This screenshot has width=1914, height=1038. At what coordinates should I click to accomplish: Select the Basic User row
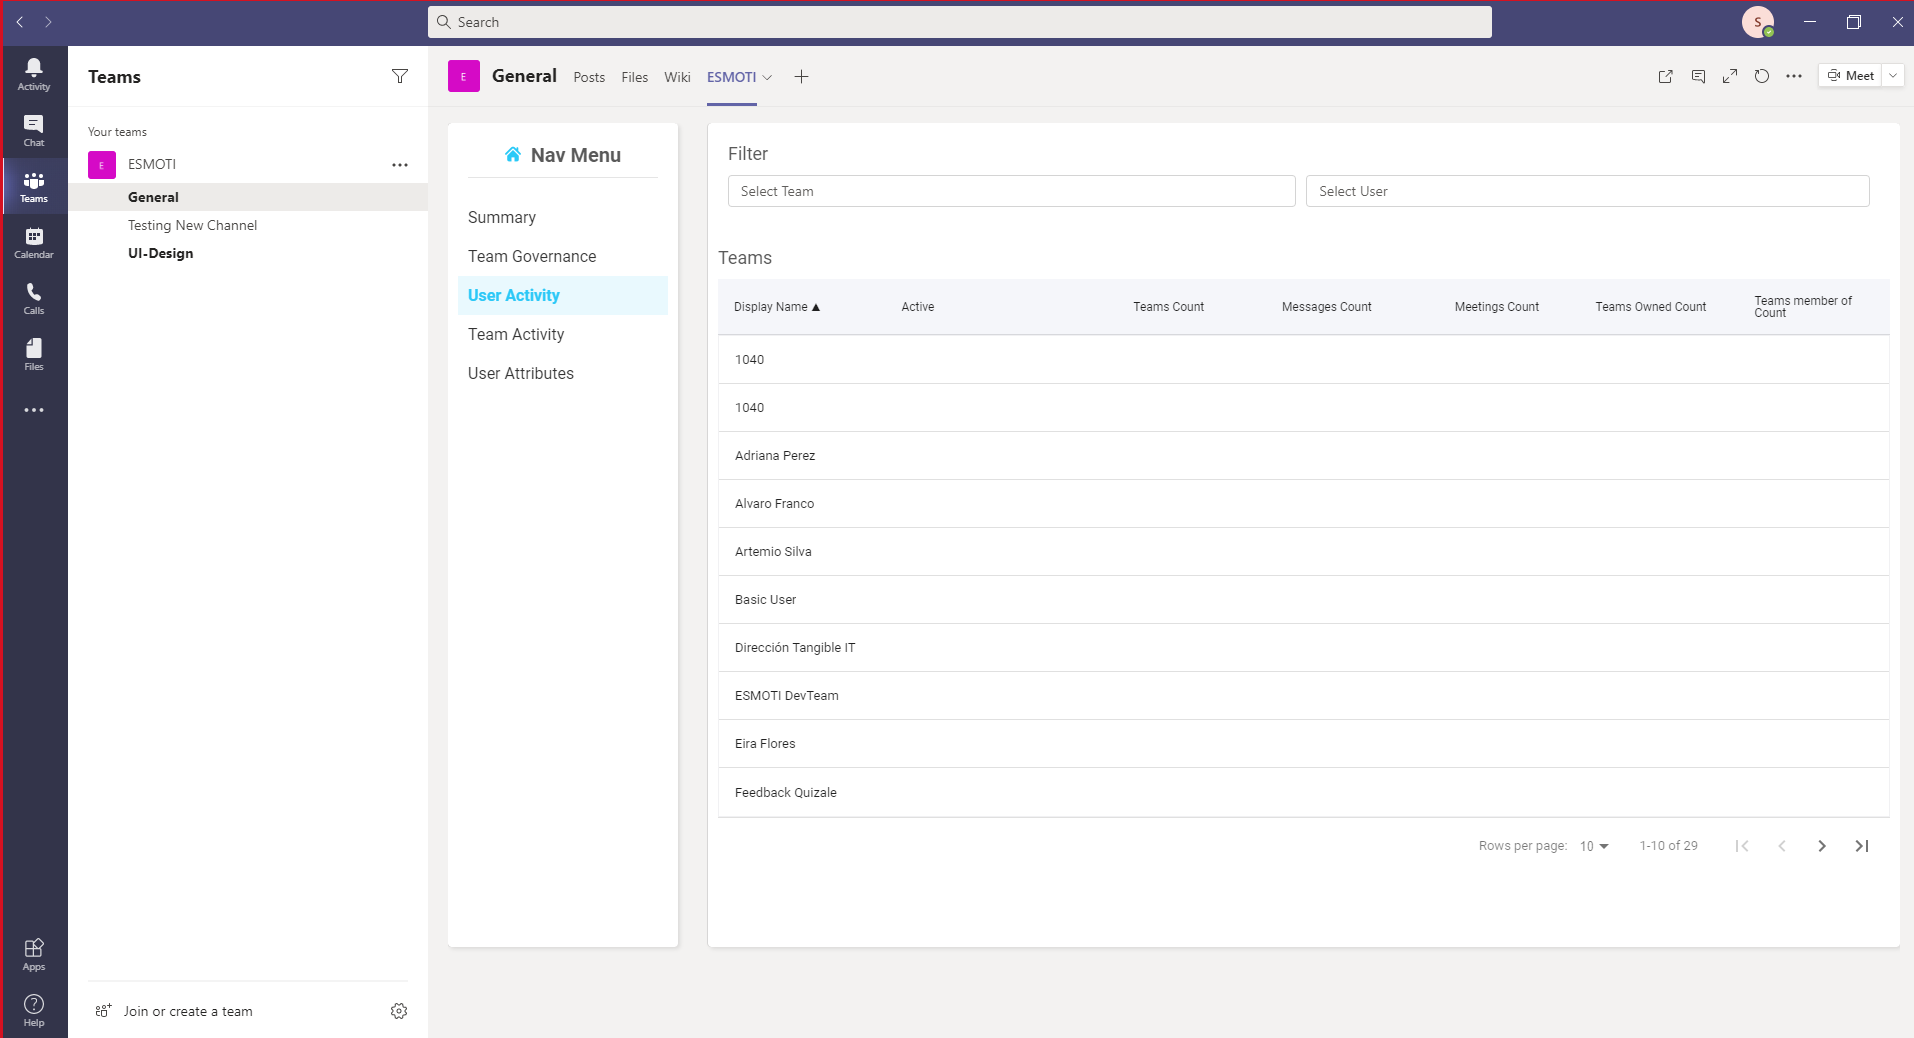click(x=1304, y=600)
